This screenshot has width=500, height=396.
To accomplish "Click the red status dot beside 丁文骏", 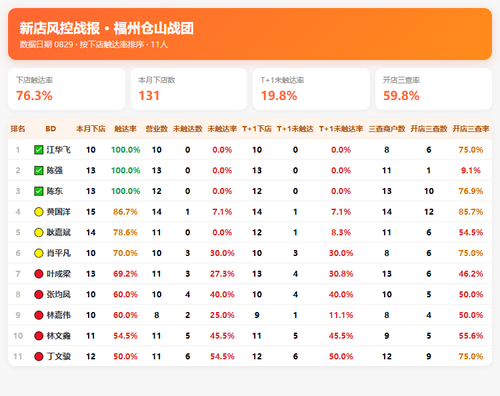I will pyautogui.click(x=39, y=356).
